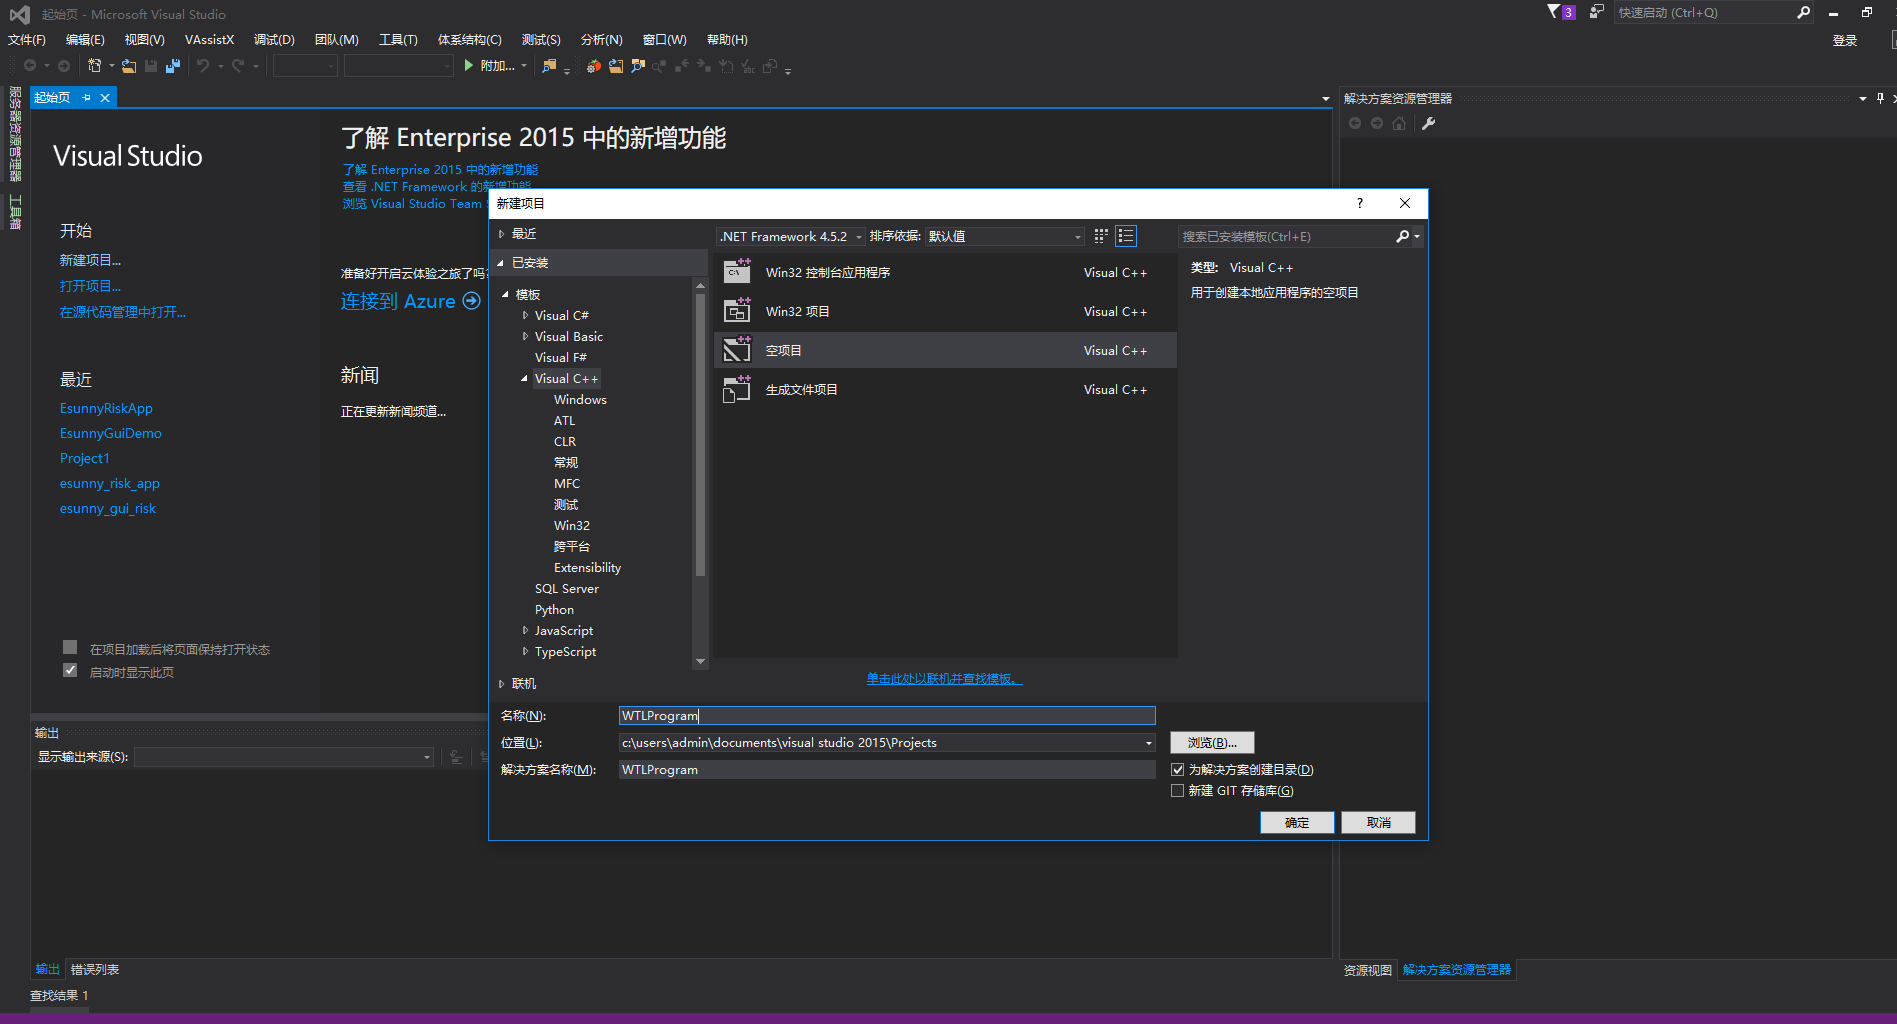Collapse the 已安装 section arrow
This screenshot has width=1897, height=1024.
(502, 263)
